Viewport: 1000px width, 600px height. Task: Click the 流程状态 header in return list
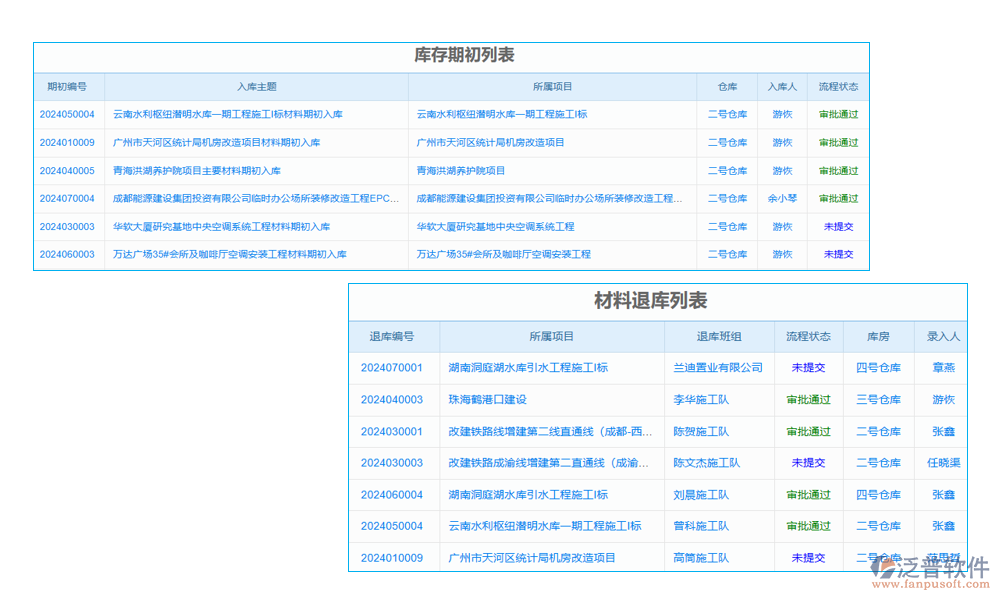(807, 336)
